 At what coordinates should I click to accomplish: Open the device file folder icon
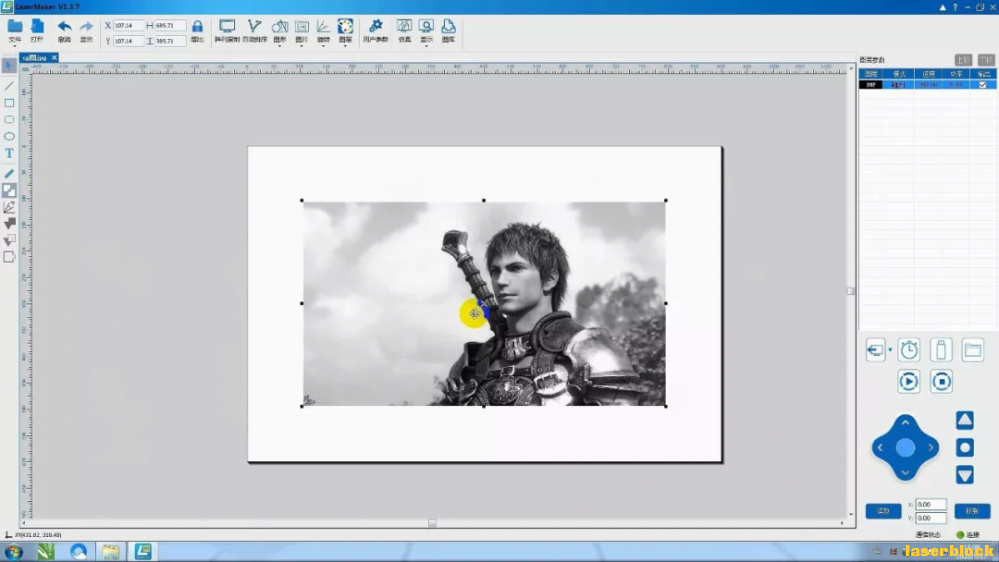coord(973,350)
